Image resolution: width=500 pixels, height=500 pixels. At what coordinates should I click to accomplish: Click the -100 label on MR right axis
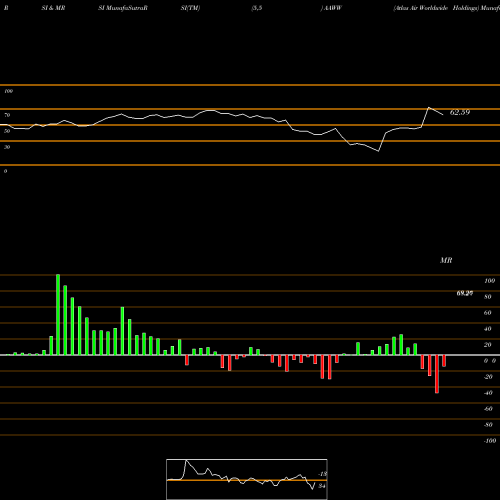pos(490,441)
